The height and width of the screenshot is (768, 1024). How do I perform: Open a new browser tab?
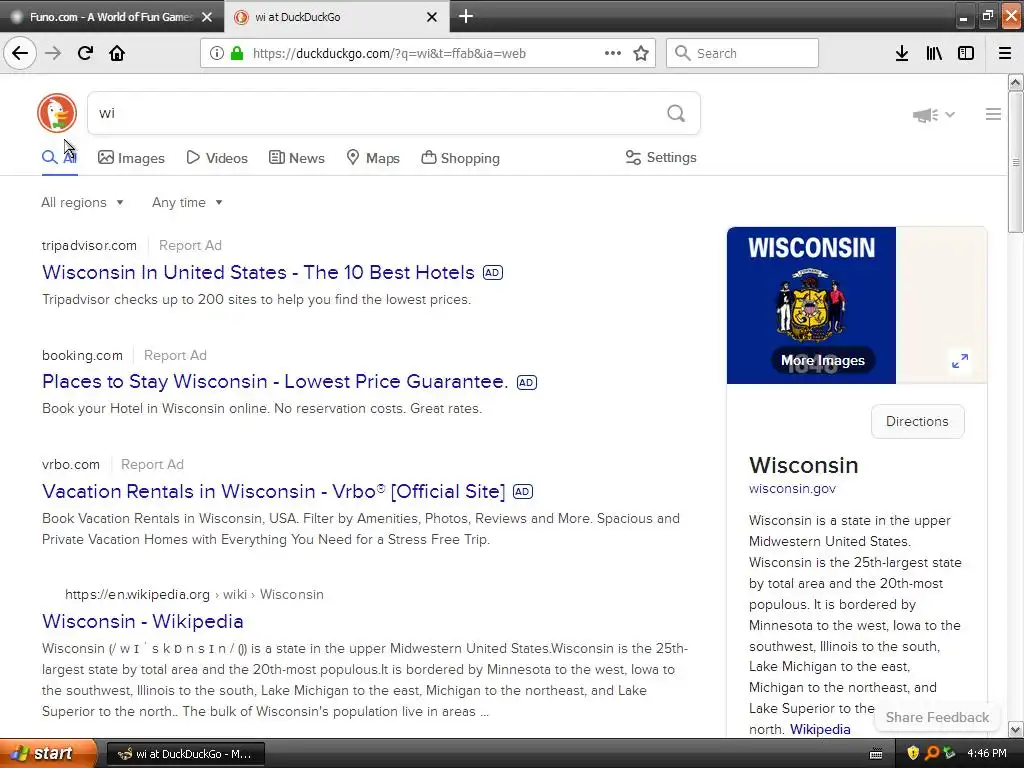pos(466,16)
